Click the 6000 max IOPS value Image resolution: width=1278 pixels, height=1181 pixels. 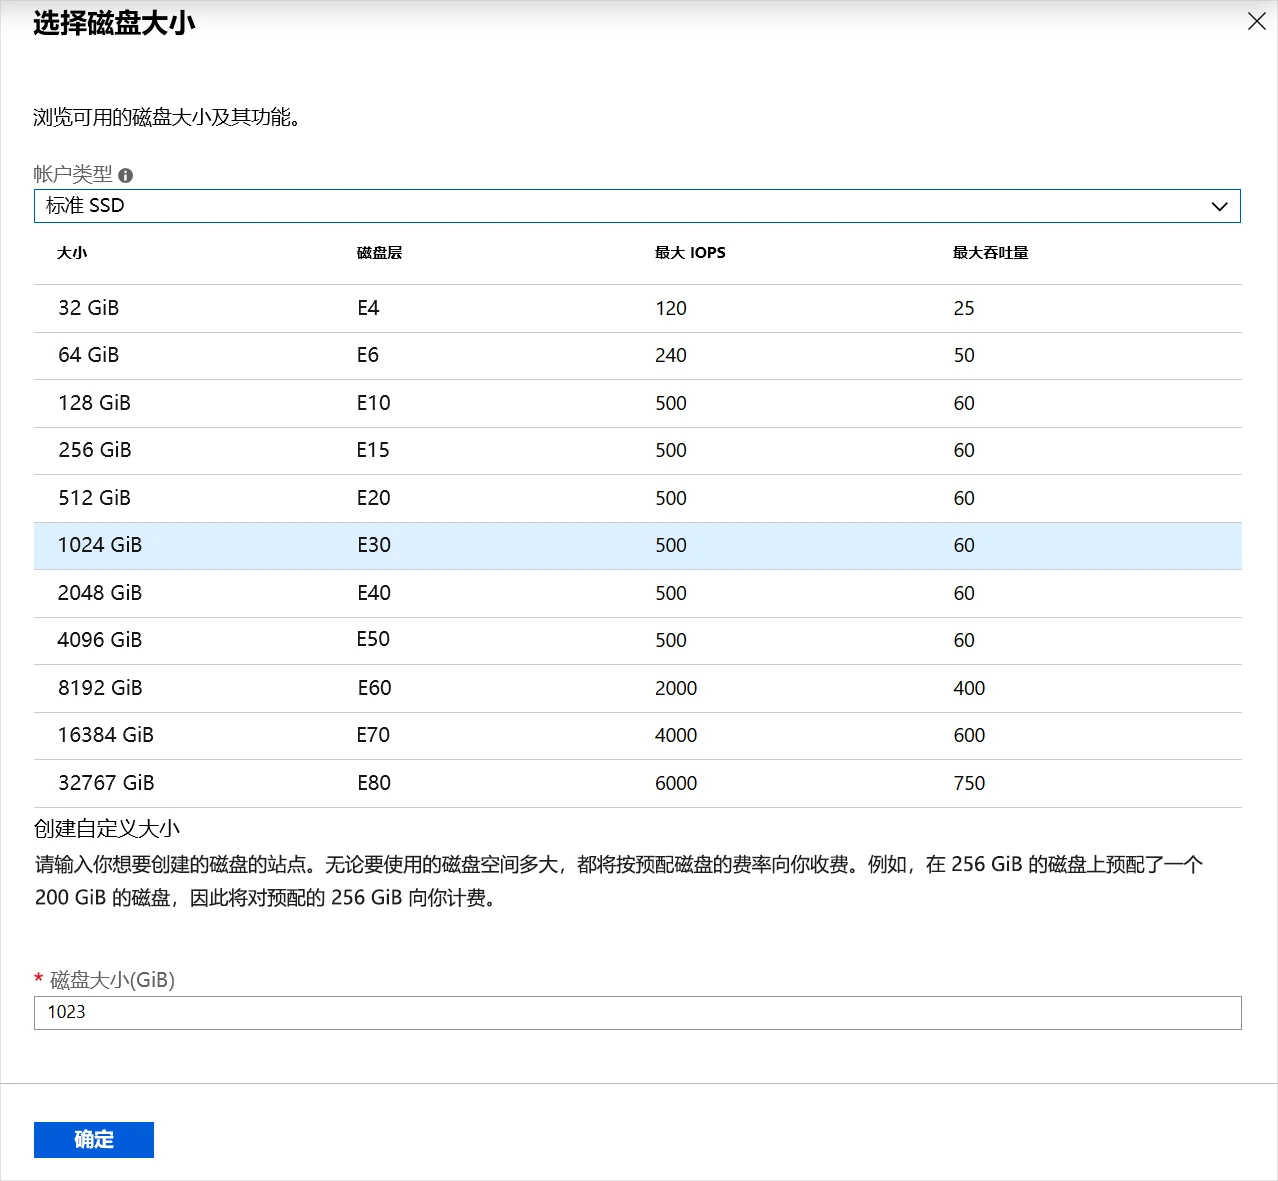[x=676, y=783]
